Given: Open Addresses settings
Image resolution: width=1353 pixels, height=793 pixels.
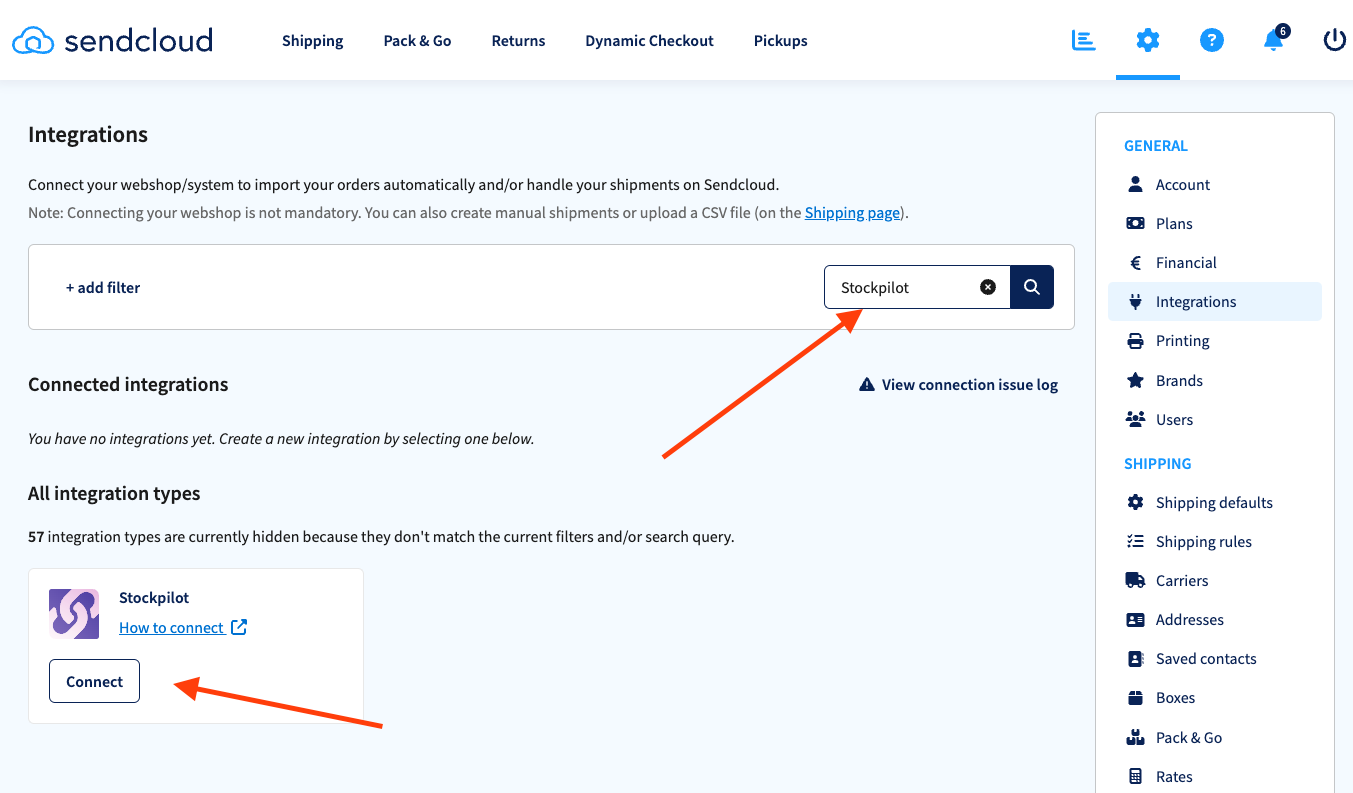Looking at the screenshot, I should pos(1215,620).
